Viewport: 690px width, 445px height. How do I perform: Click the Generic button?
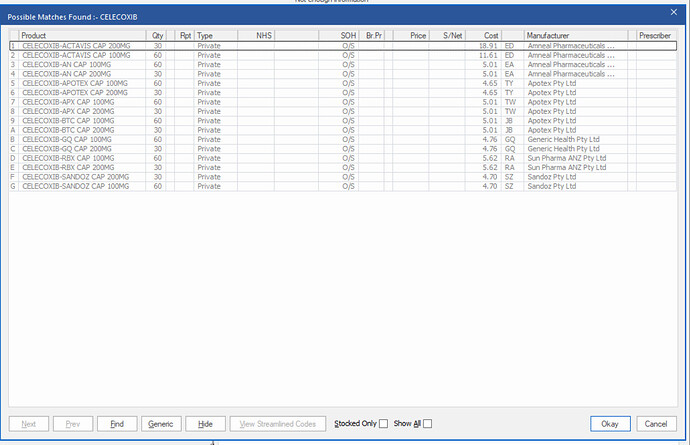pyautogui.click(x=161, y=424)
